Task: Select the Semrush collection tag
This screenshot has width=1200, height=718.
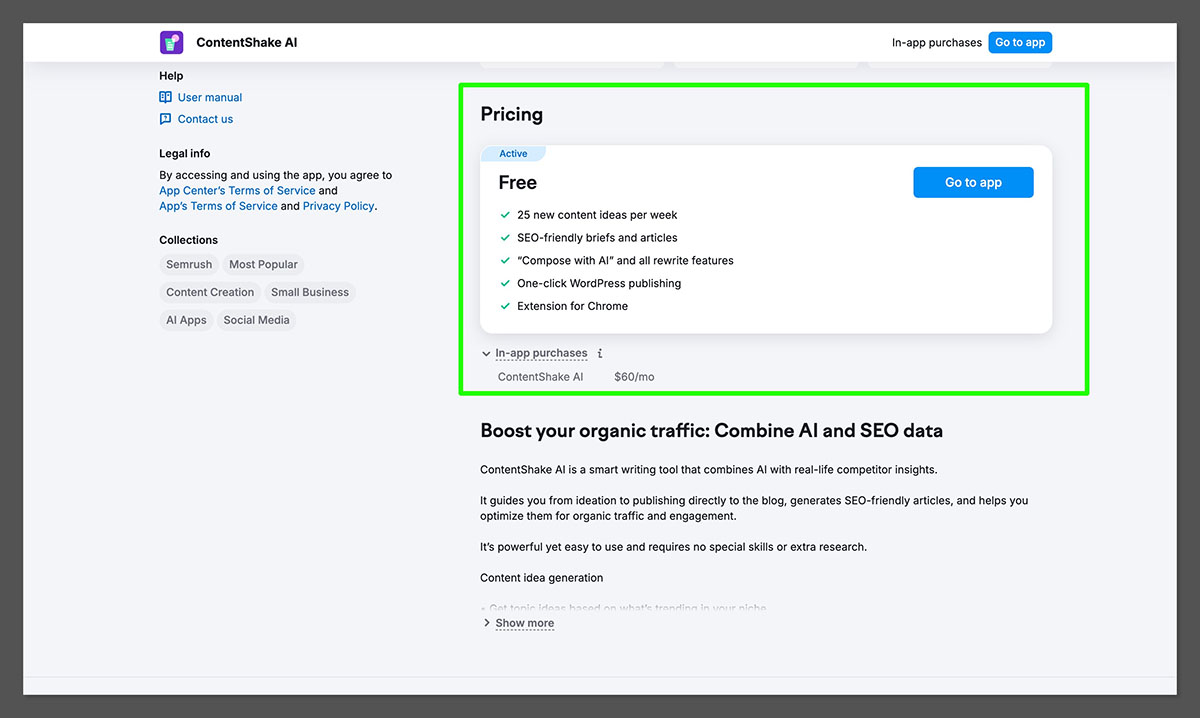Action: point(189,265)
